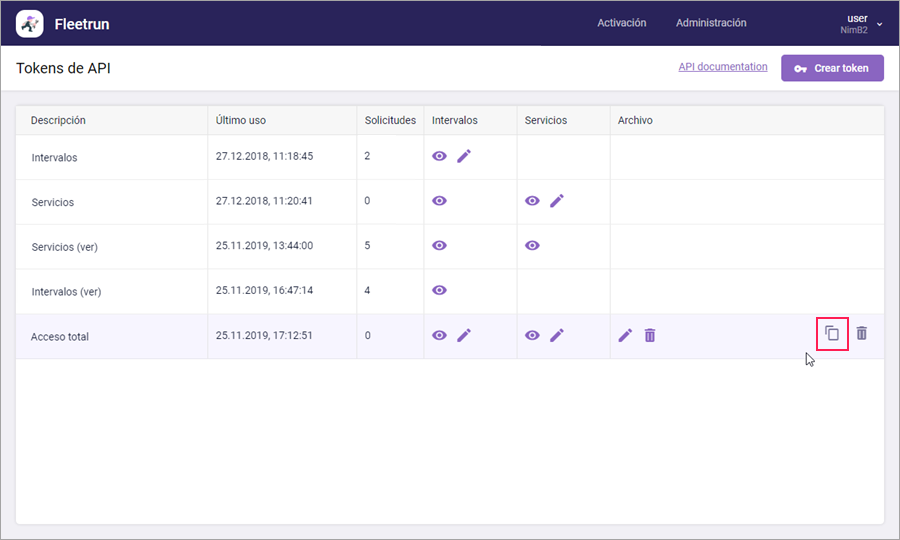Image resolution: width=900 pixels, height=540 pixels.
Task: Click the date 27.12.2018, 11:18:45
Action: [265, 156]
